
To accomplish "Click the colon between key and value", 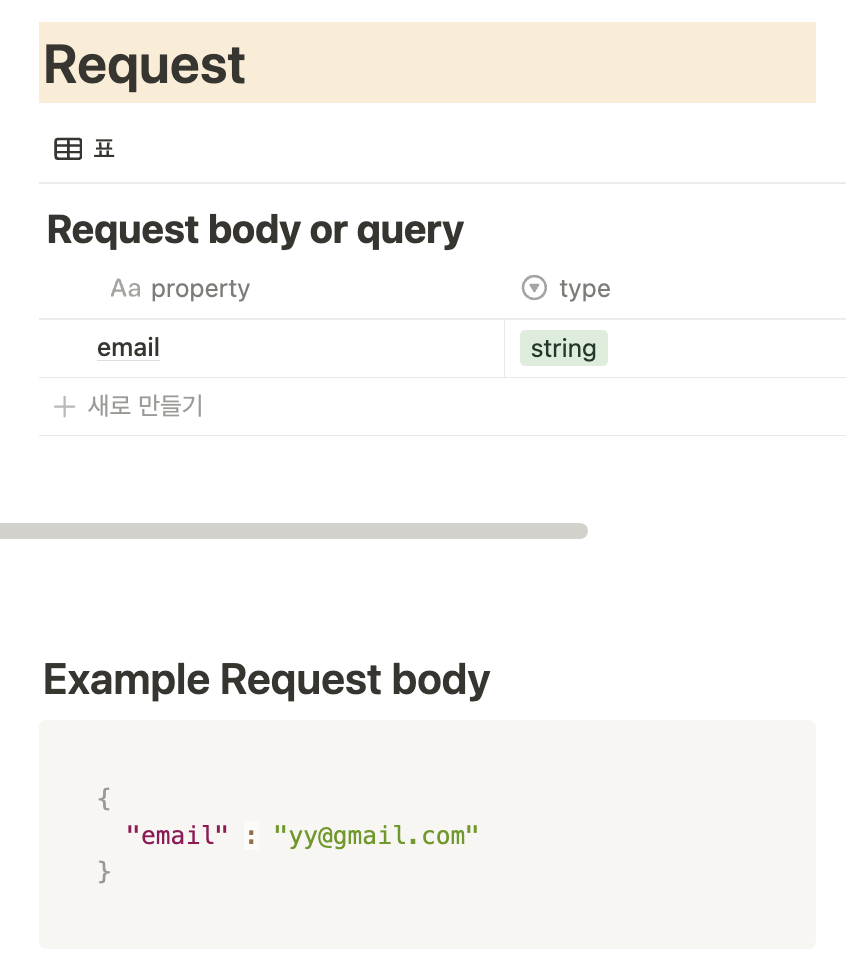I will (x=251, y=835).
